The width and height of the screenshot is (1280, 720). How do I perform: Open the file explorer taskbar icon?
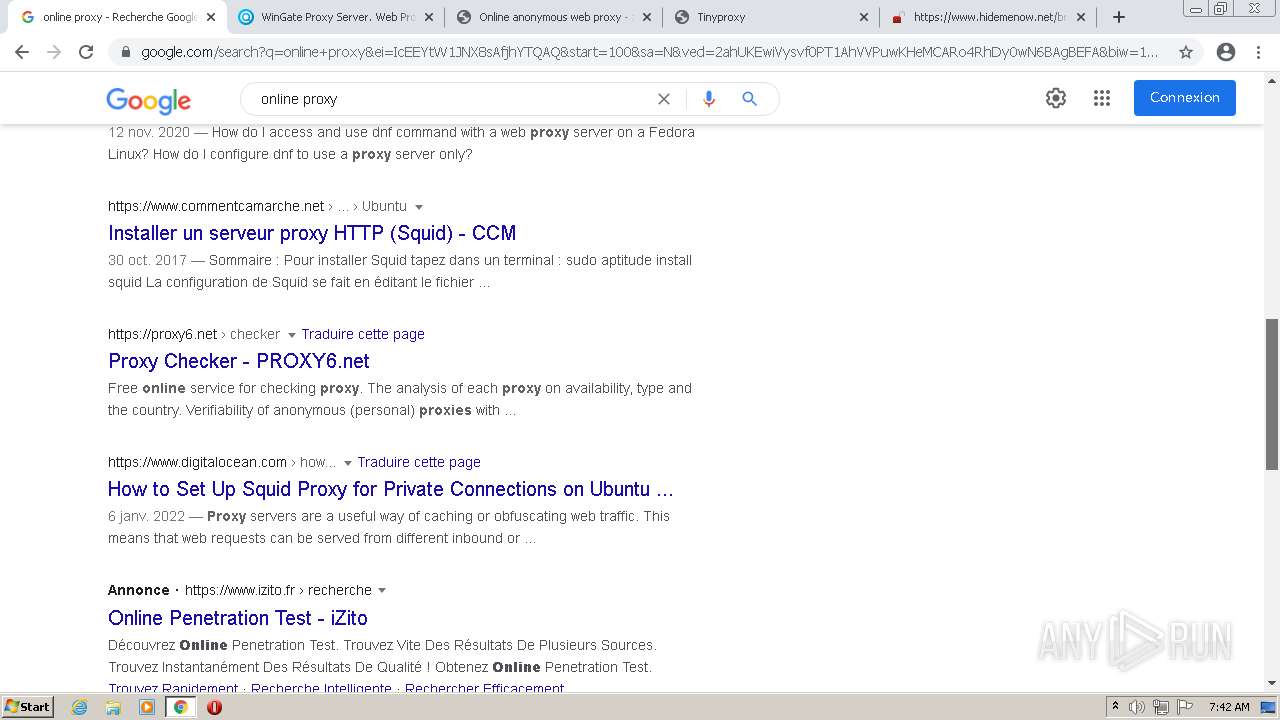113,707
